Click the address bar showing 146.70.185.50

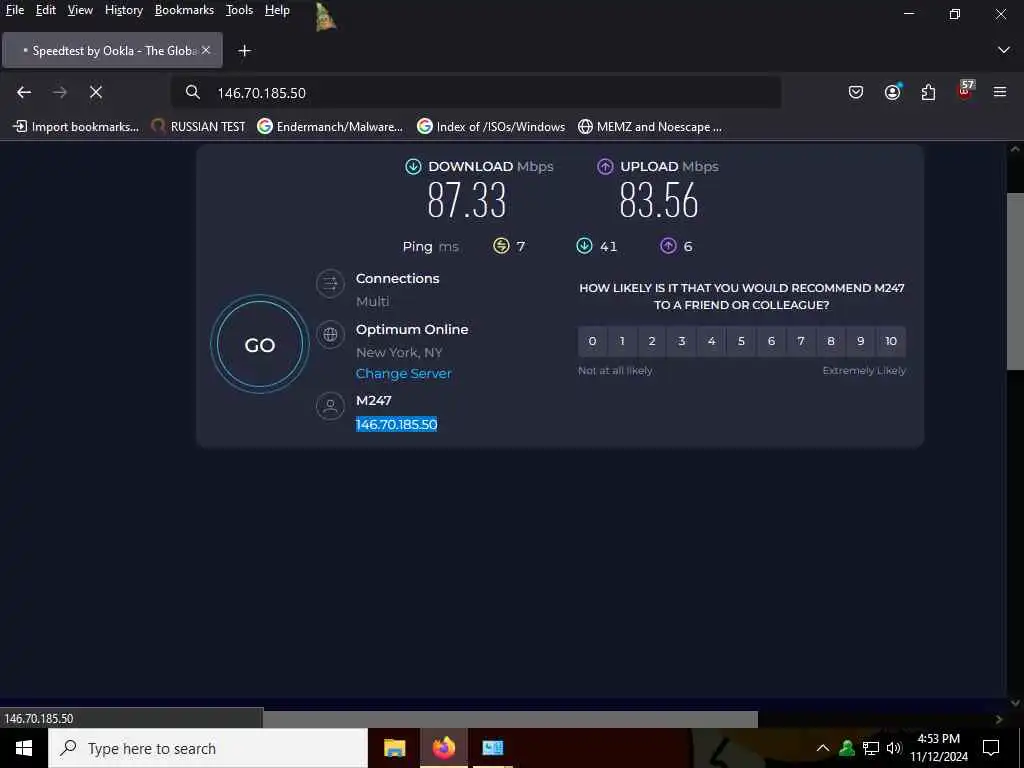[x=475, y=92]
